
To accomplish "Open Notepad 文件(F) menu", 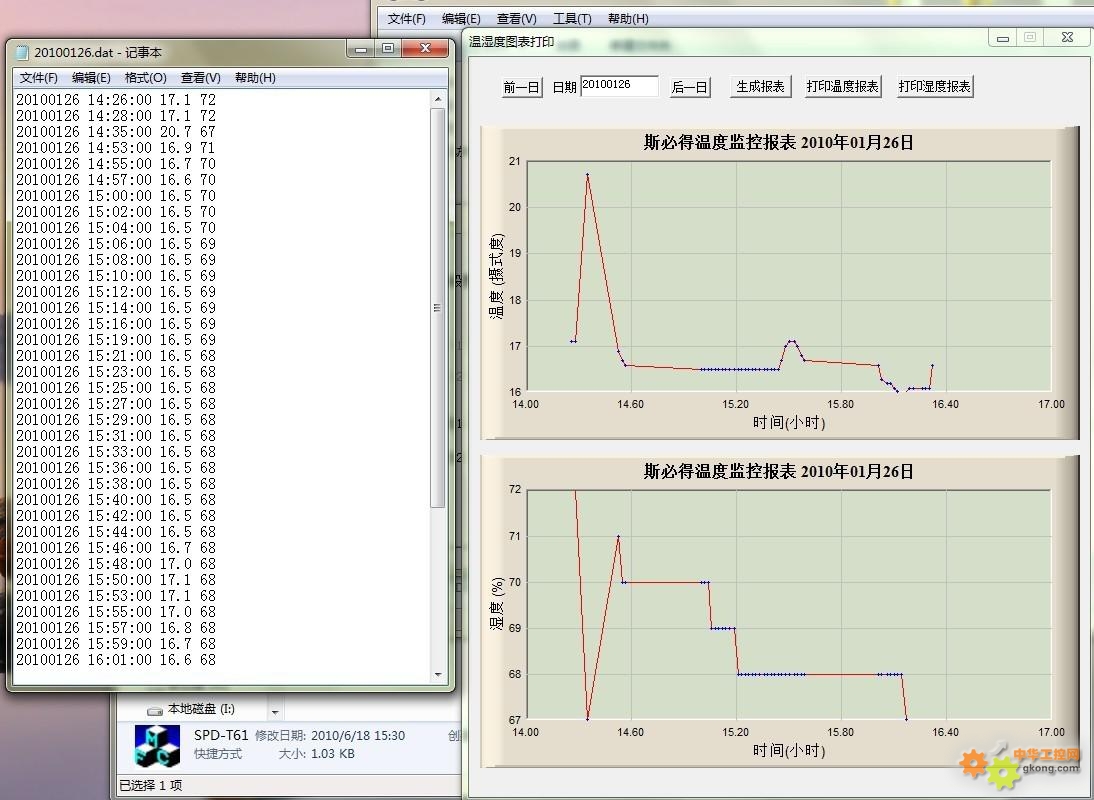I will pos(38,77).
